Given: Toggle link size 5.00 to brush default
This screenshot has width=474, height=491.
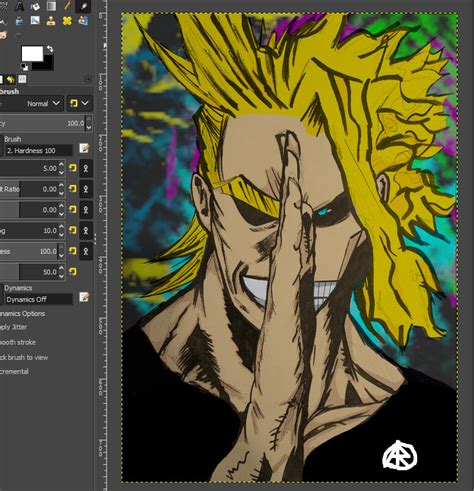Looking at the screenshot, I should [x=86, y=168].
